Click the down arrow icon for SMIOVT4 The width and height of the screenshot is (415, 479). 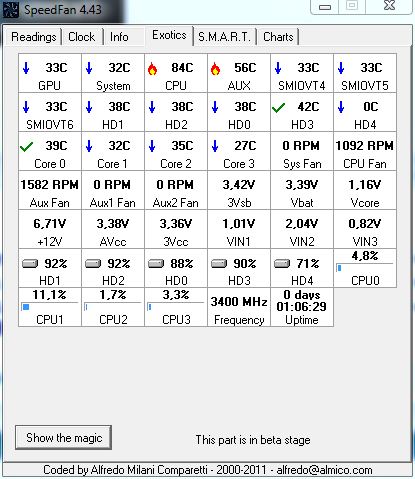click(x=278, y=68)
